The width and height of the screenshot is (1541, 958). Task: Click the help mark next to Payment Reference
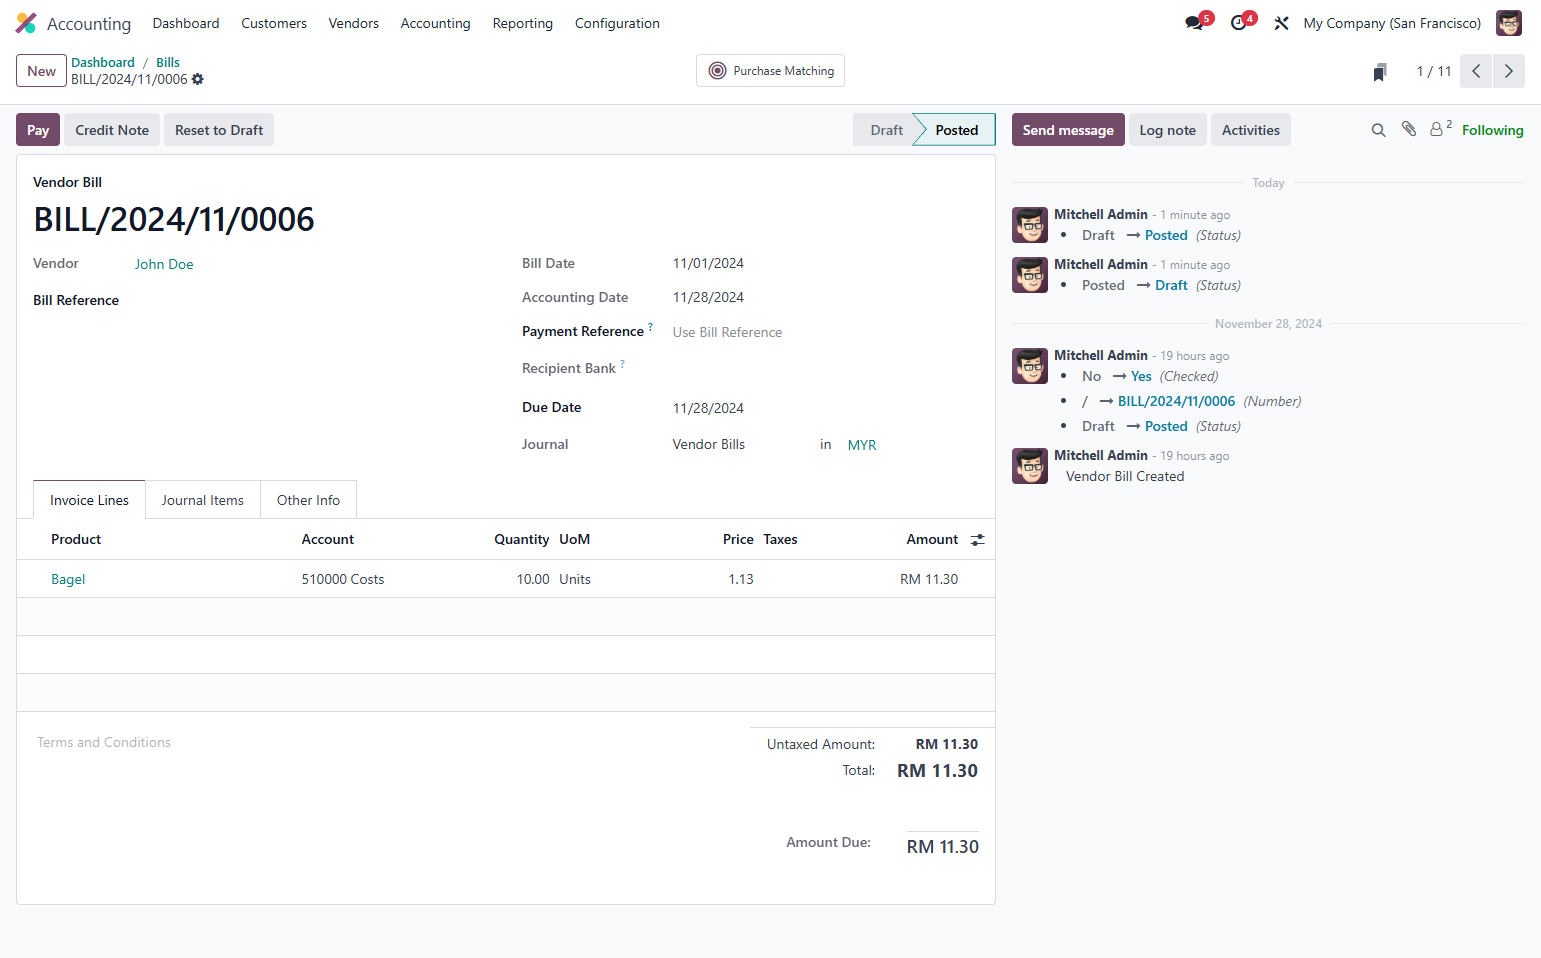[650, 326]
